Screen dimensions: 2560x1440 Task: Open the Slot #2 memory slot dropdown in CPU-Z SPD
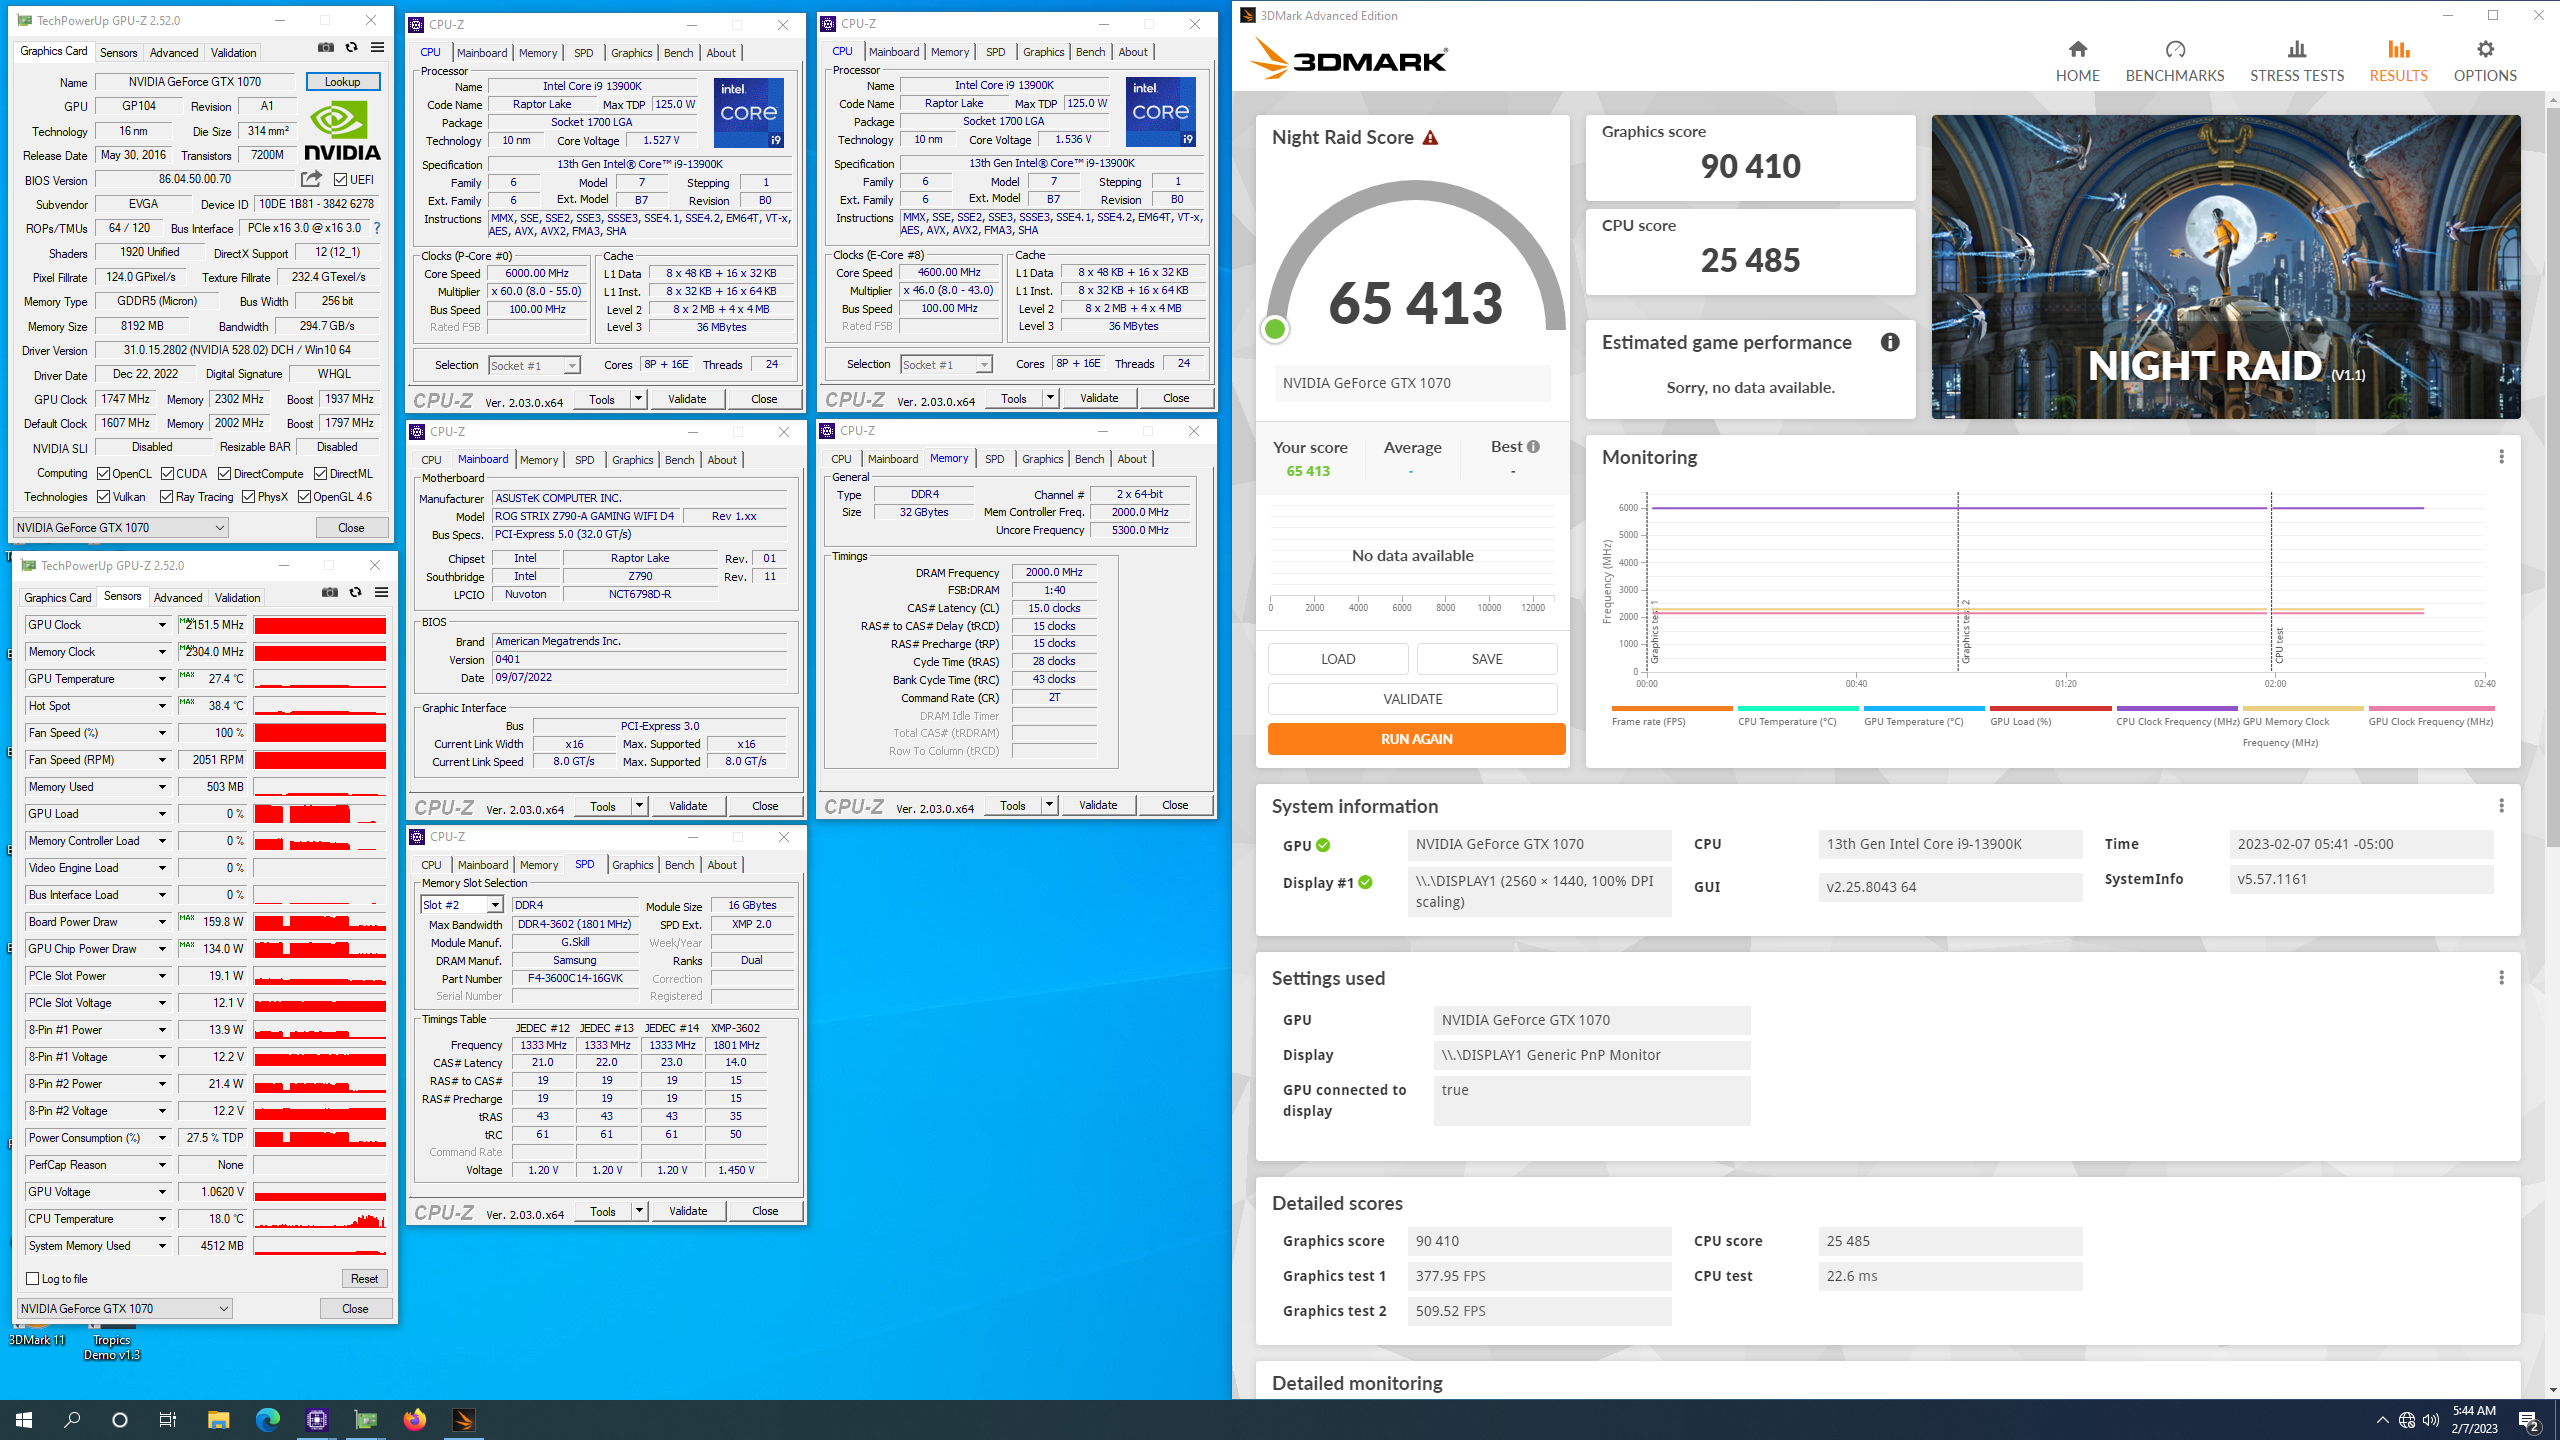click(x=494, y=905)
